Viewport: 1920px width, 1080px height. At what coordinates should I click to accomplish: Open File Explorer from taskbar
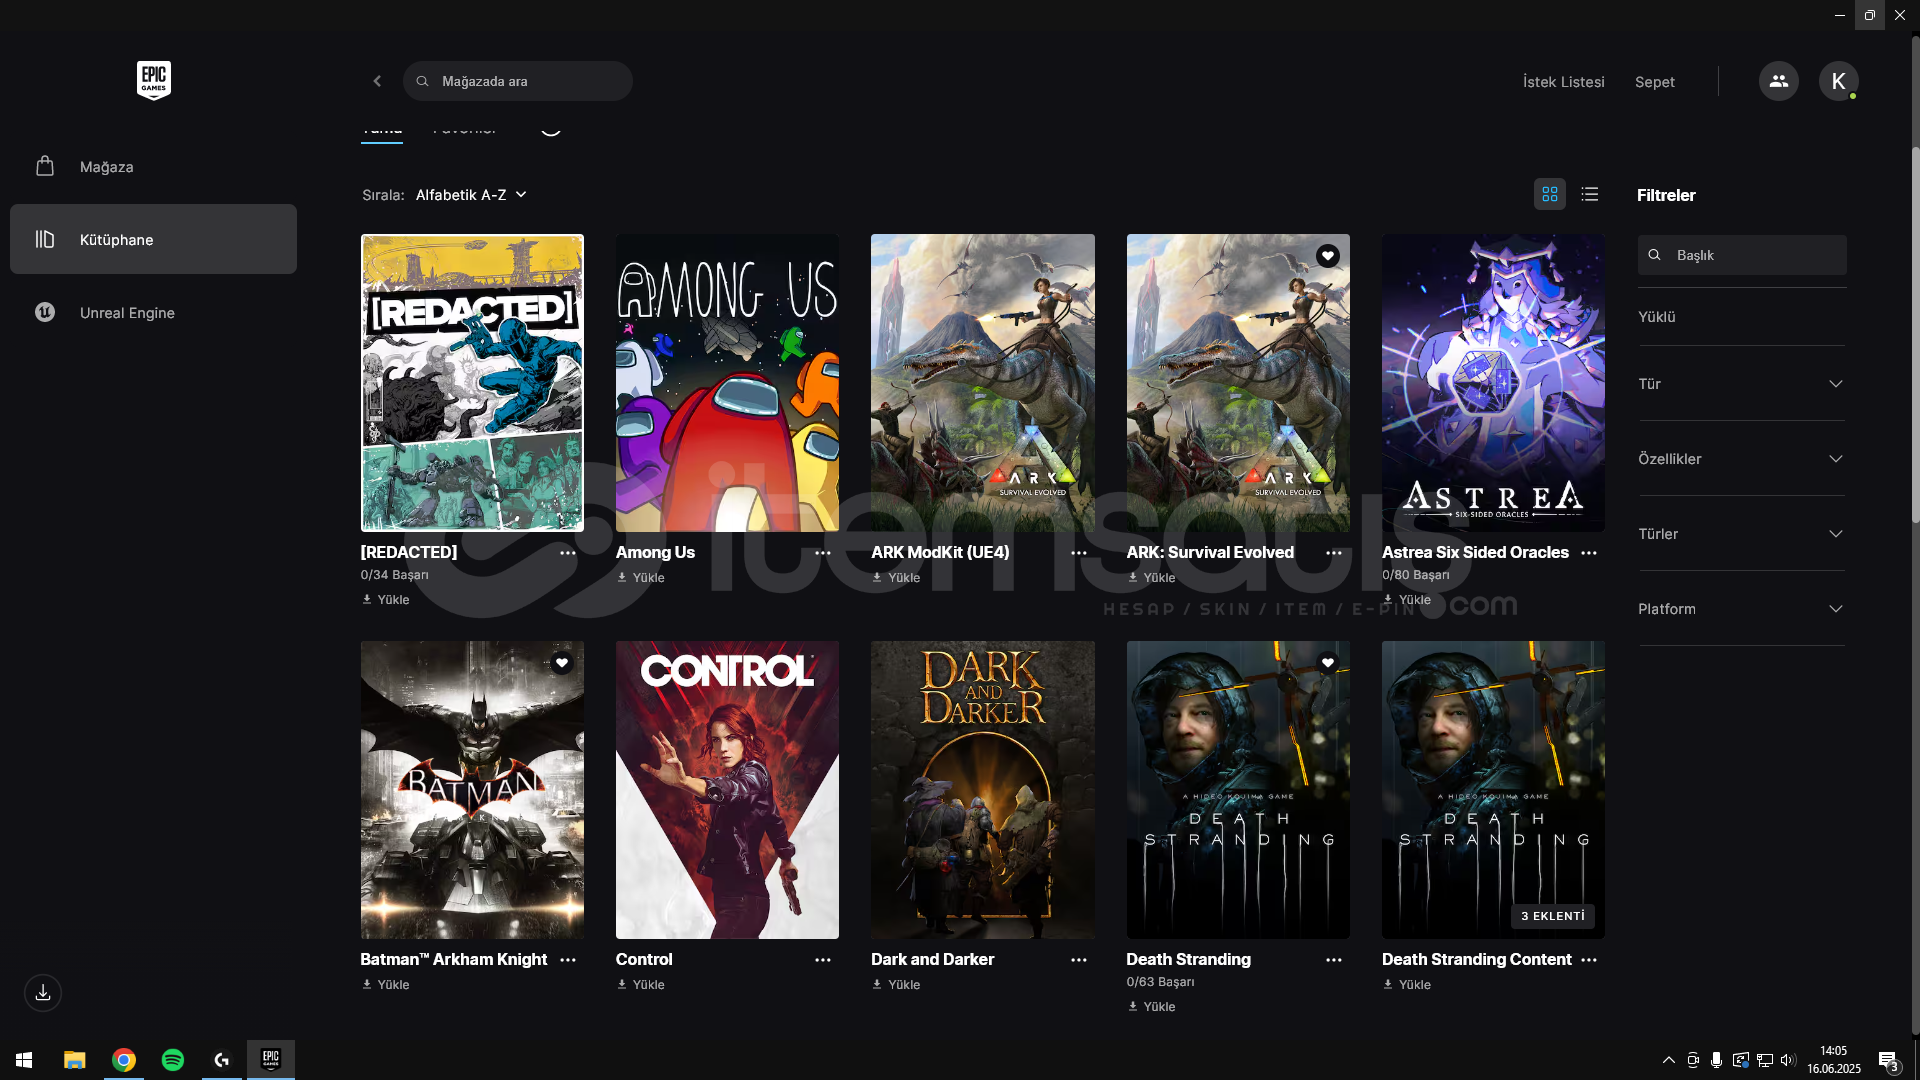coord(75,1059)
